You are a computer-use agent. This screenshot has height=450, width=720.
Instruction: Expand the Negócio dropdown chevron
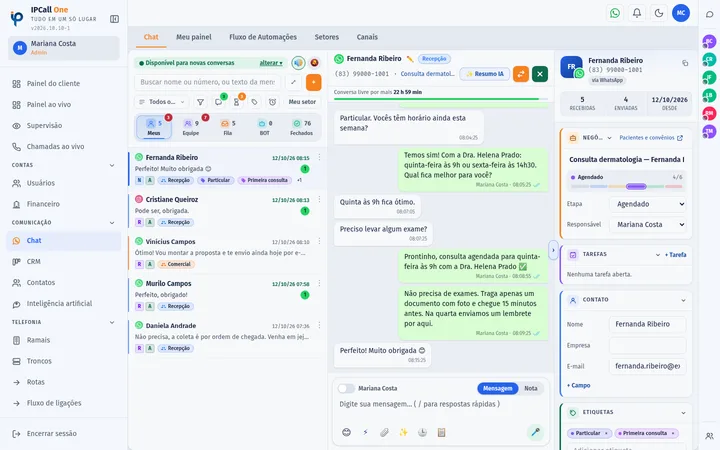coord(609,138)
